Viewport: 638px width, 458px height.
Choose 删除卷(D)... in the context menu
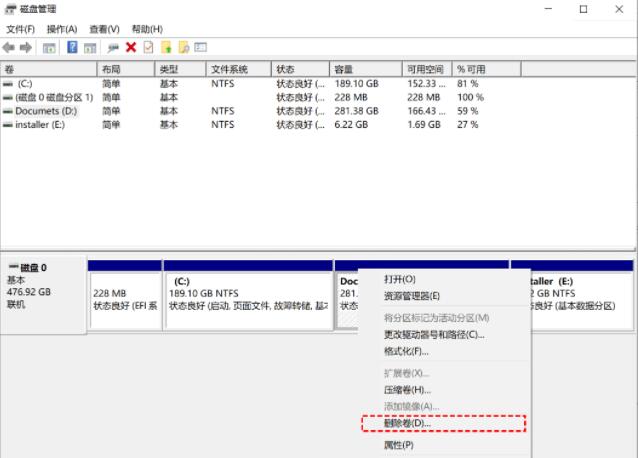(407, 424)
